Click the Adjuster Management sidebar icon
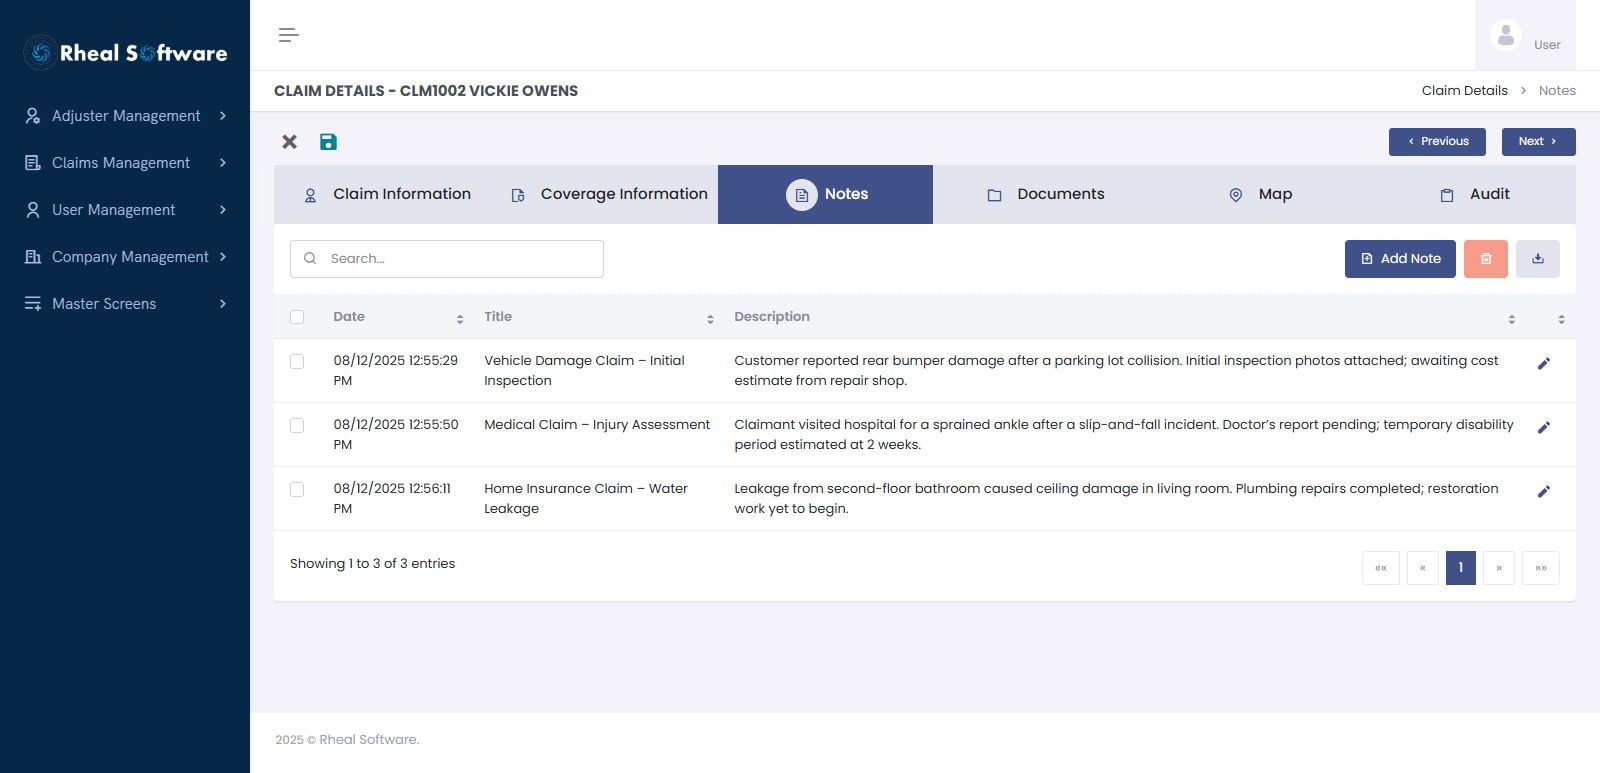The height and width of the screenshot is (773, 1600). pyautogui.click(x=33, y=116)
